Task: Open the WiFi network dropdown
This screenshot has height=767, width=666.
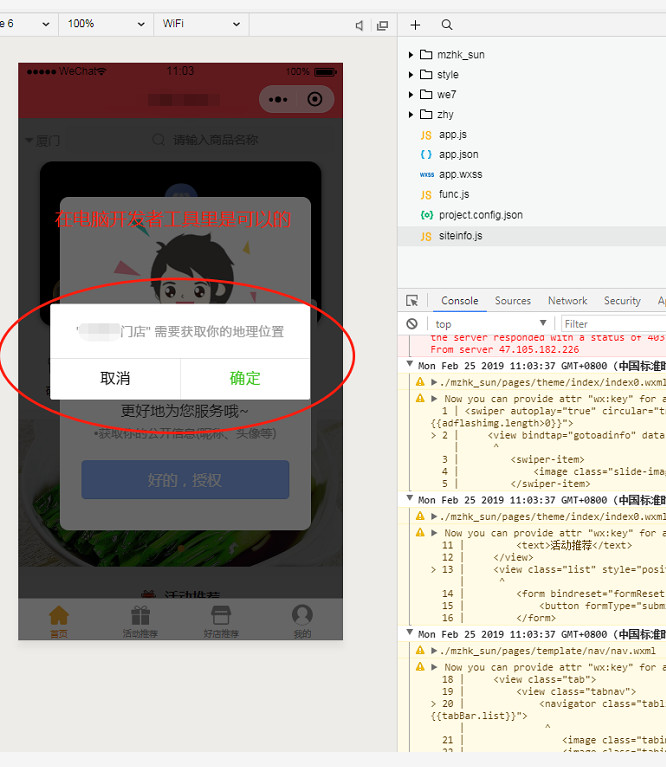Action: (201, 24)
